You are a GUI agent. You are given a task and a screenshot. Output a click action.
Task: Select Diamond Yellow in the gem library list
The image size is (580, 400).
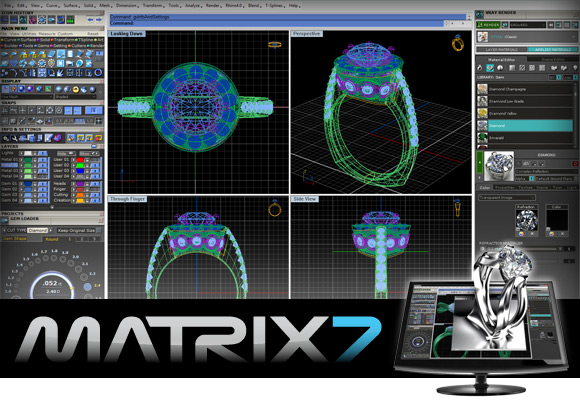[525, 113]
